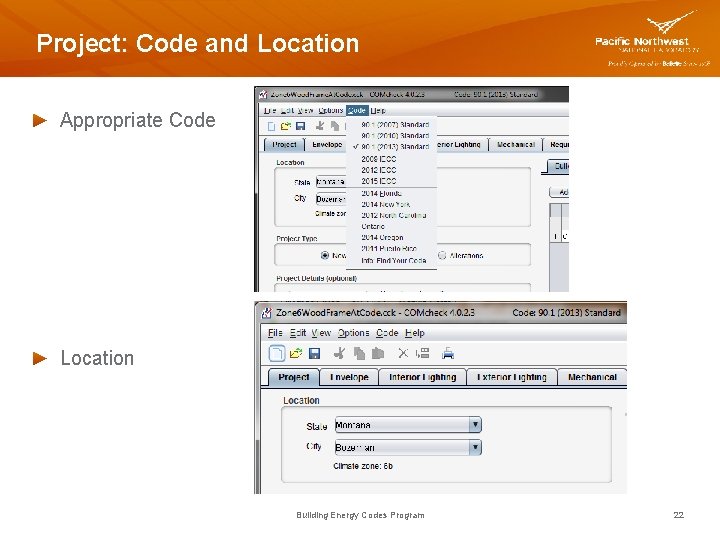Select the Alterations radio button
Screen dimensions: 720x540
click(x=442, y=255)
